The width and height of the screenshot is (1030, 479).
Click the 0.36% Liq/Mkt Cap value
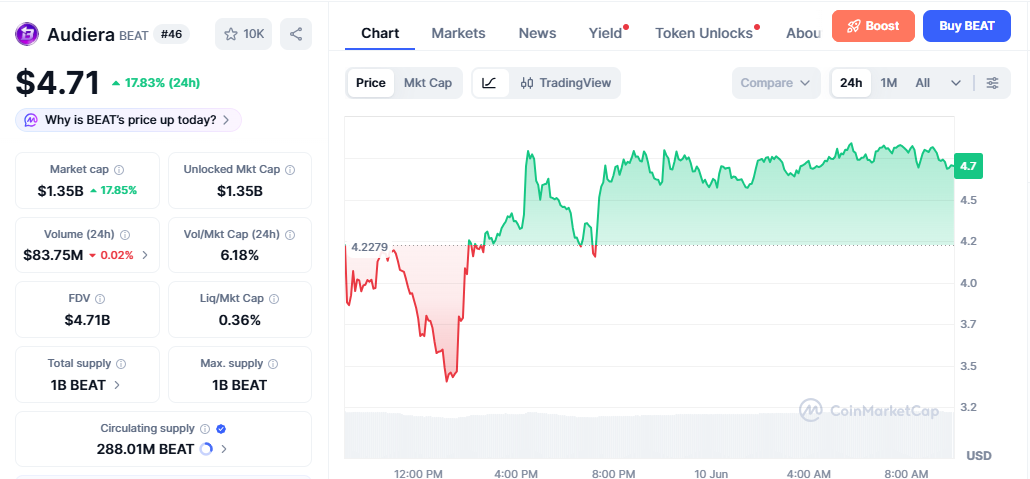click(x=240, y=320)
